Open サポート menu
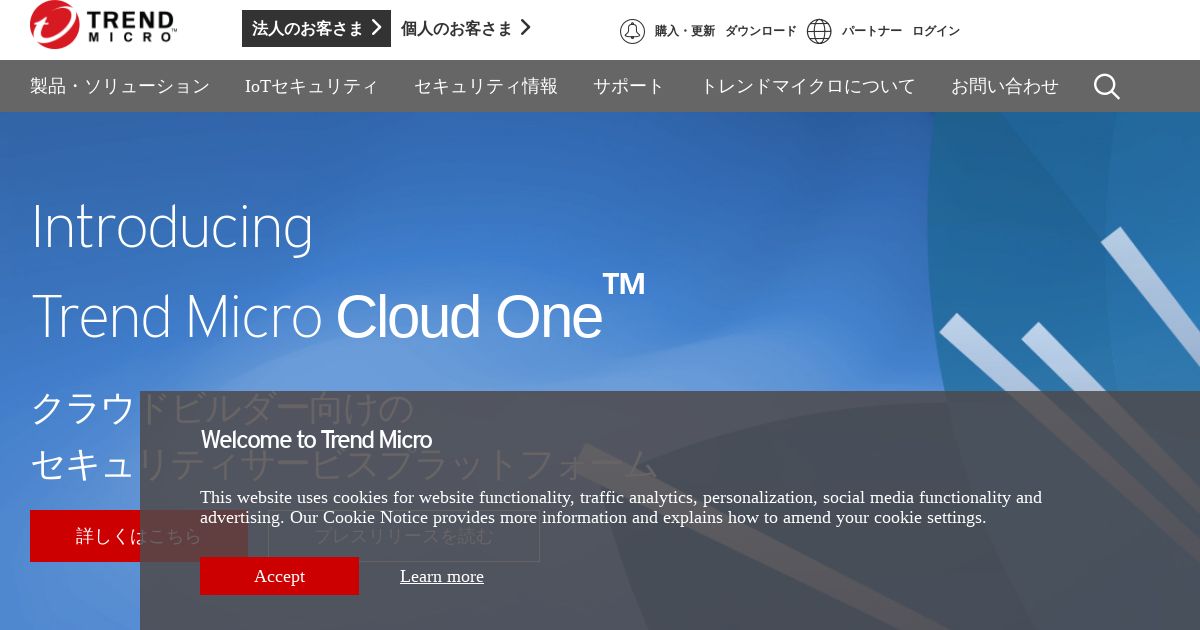The height and width of the screenshot is (630, 1200). click(629, 86)
